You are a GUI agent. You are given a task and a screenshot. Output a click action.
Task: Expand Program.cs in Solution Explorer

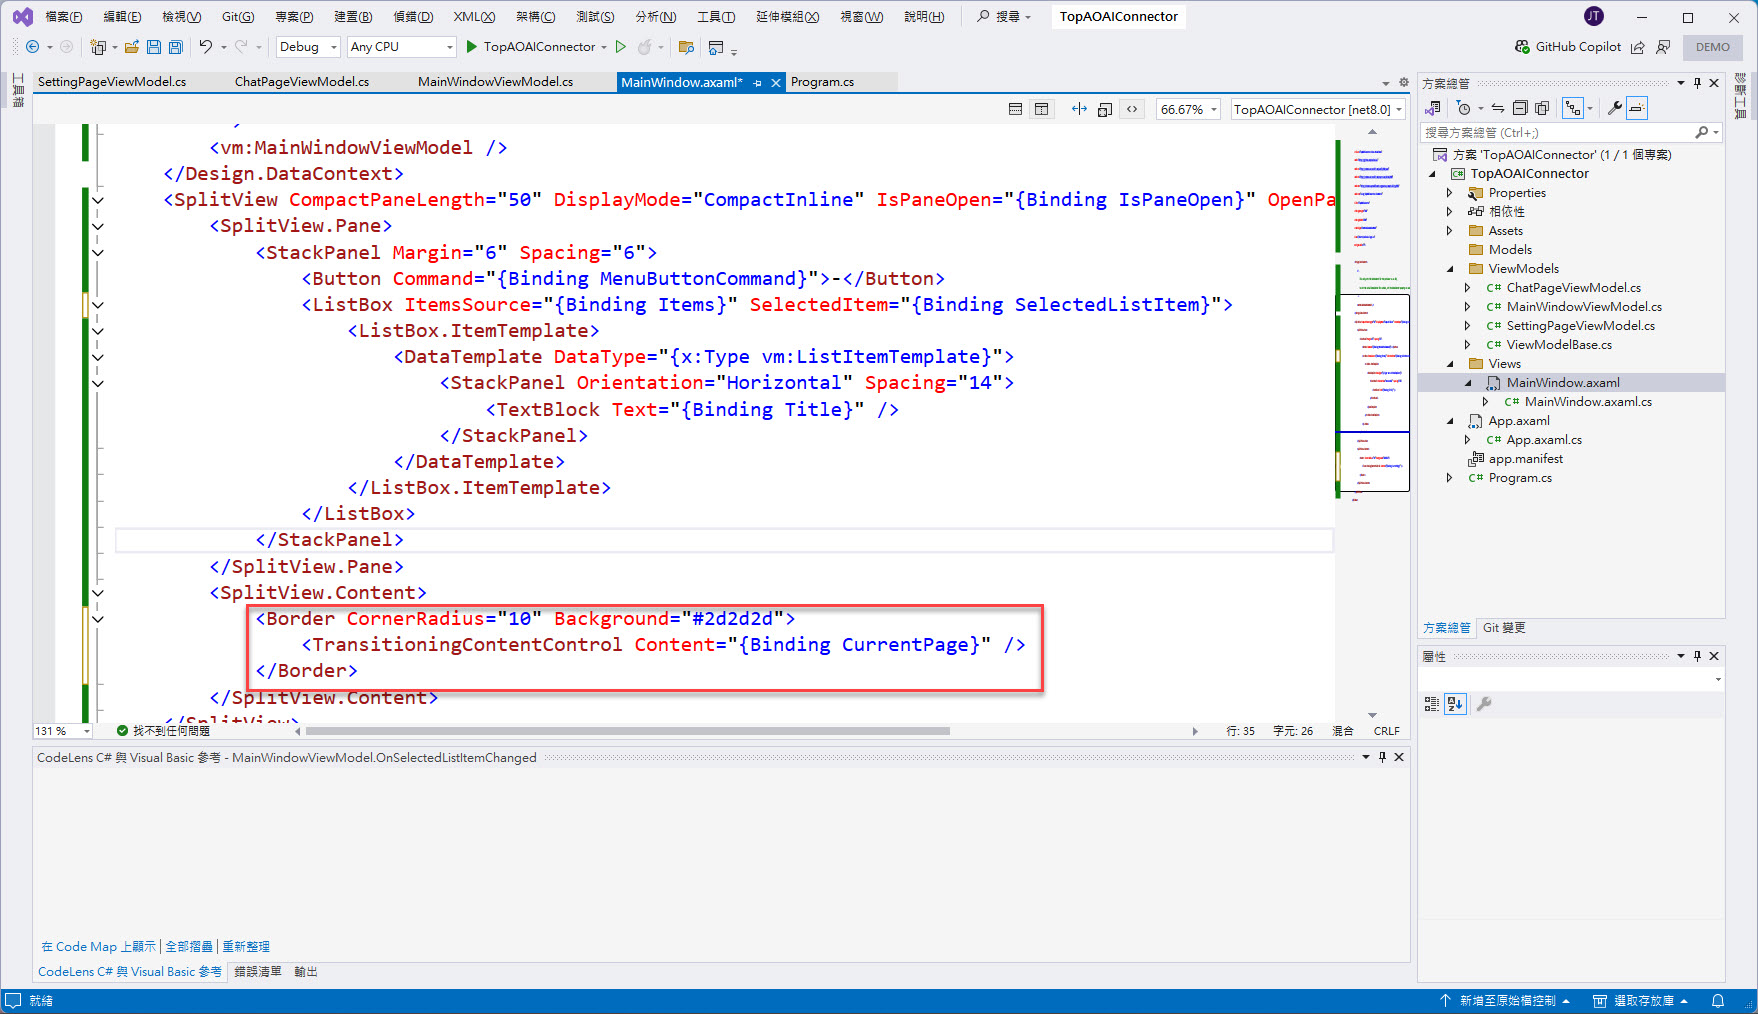(x=1449, y=478)
